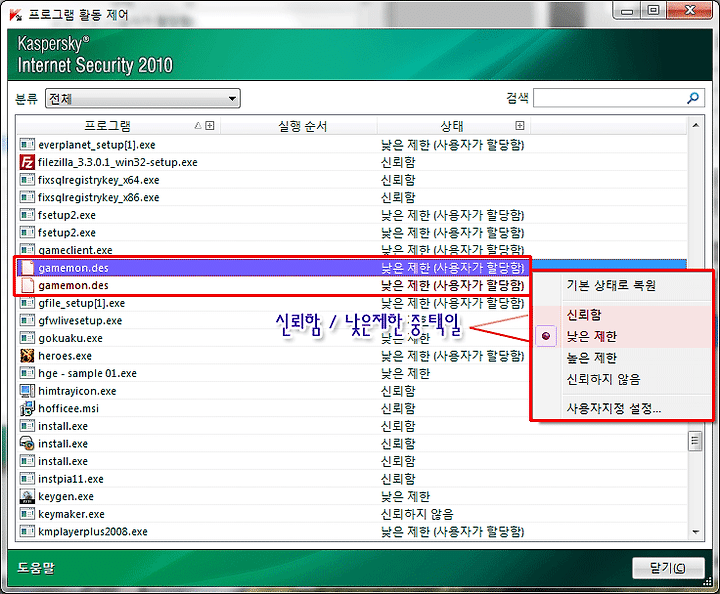The height and width of the screenshot is (594, 720).
Task: Click the instpia11.exe program icon
Action: [27, 479]
